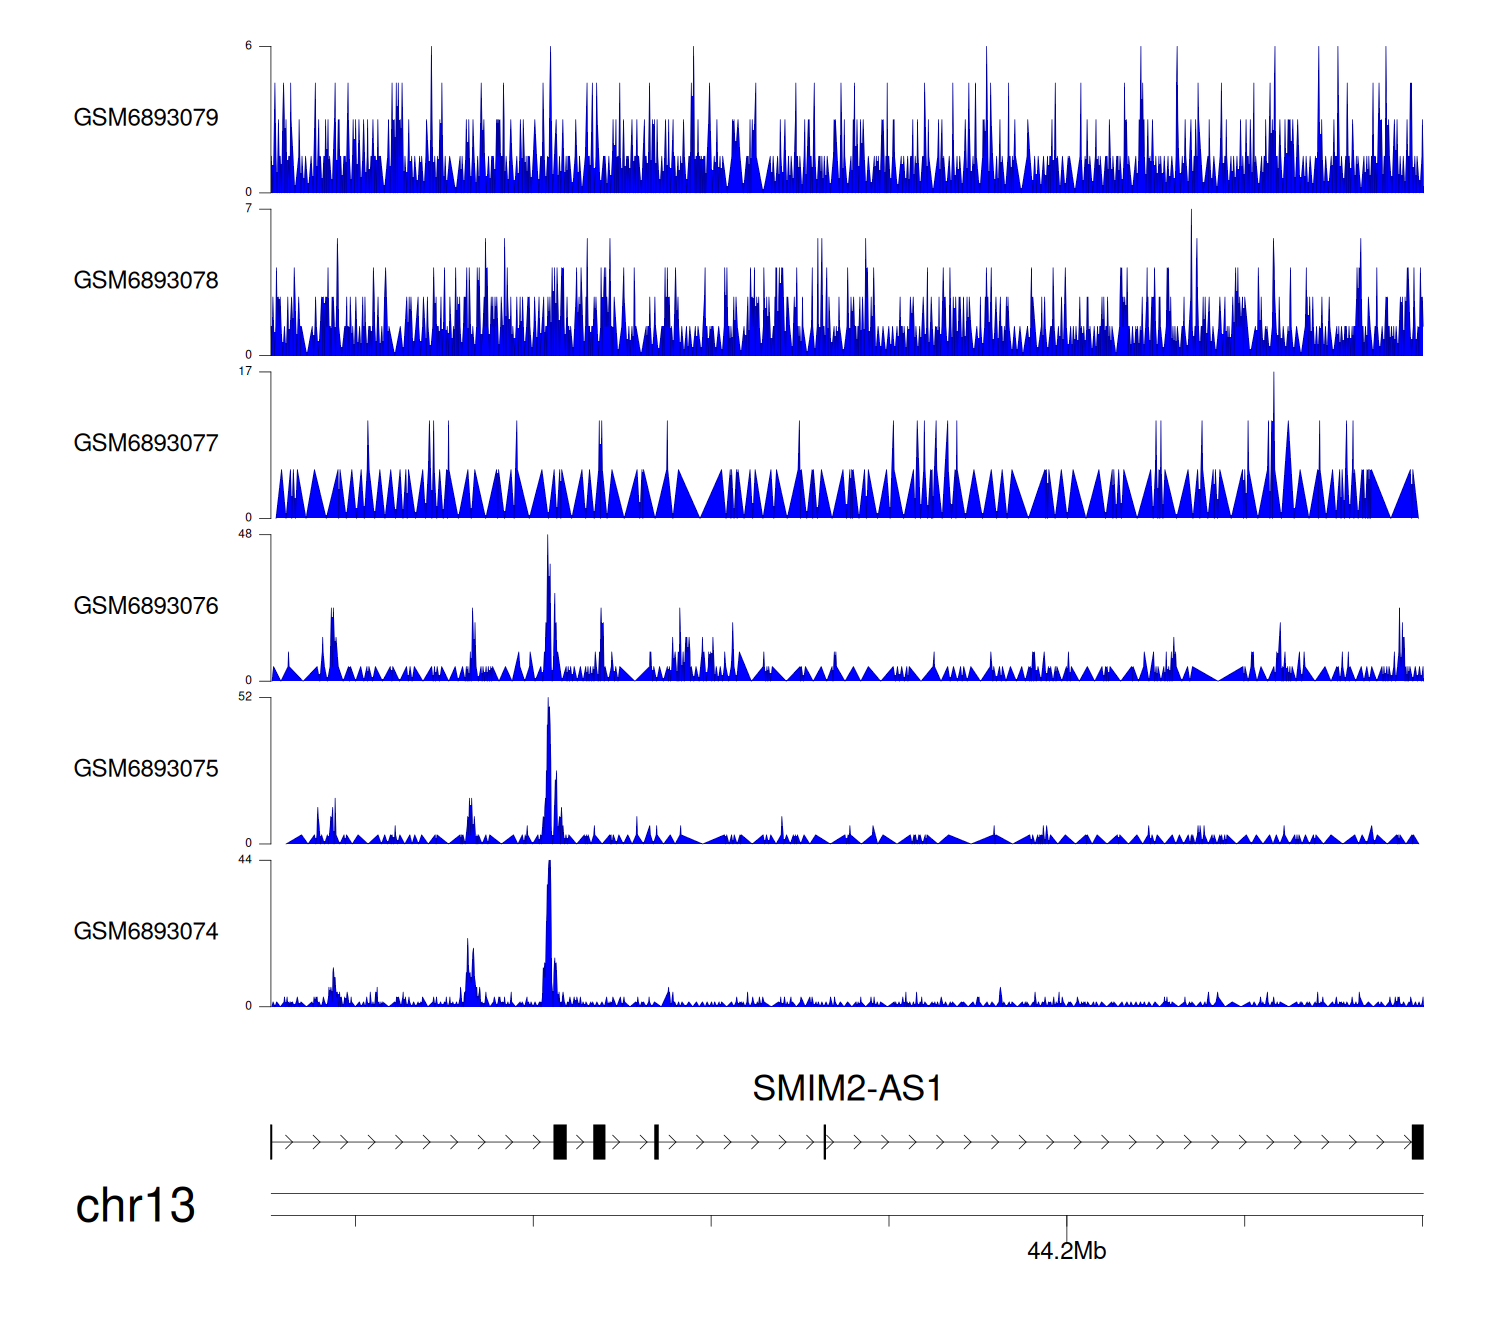Click the last exon at gene's right end
Screen dimensions: 1500x1320
click(x=1417, y=1142)
